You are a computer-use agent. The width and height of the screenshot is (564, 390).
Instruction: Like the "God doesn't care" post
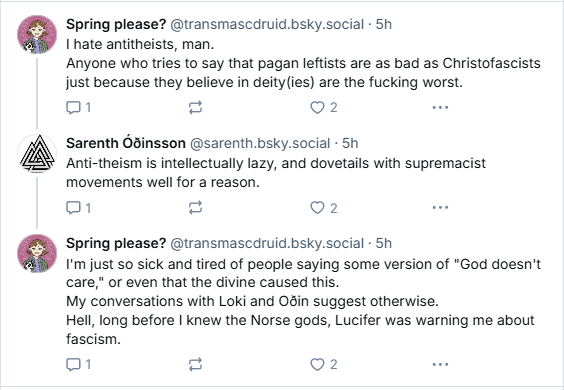[x=324, y=364]
